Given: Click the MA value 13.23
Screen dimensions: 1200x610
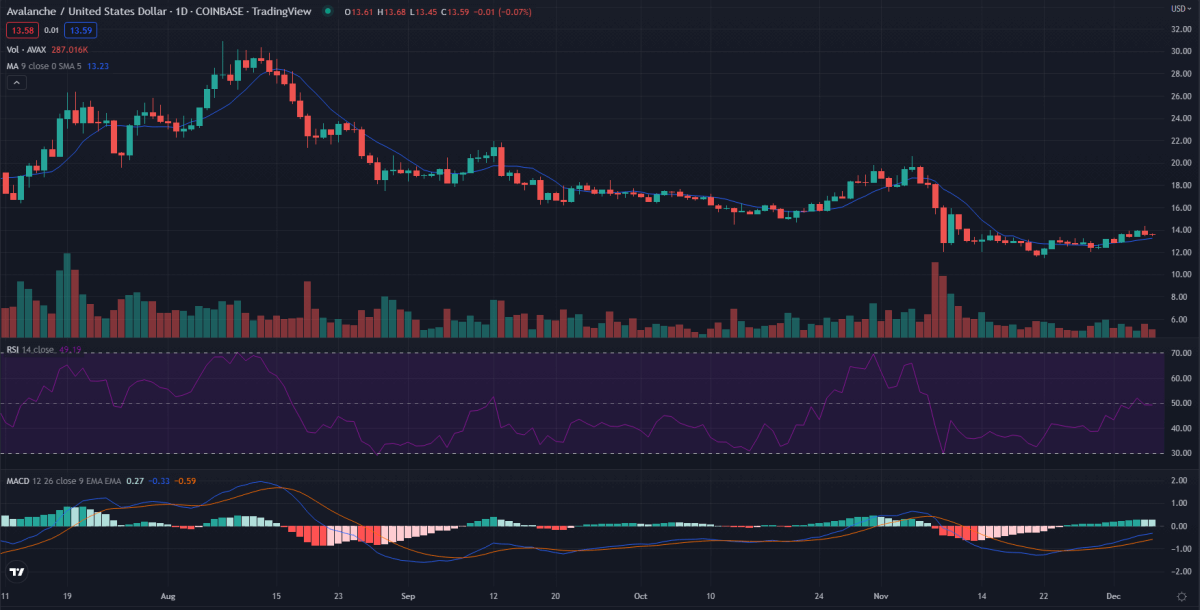Looking at the screenshot, I should tap(98, 66).
